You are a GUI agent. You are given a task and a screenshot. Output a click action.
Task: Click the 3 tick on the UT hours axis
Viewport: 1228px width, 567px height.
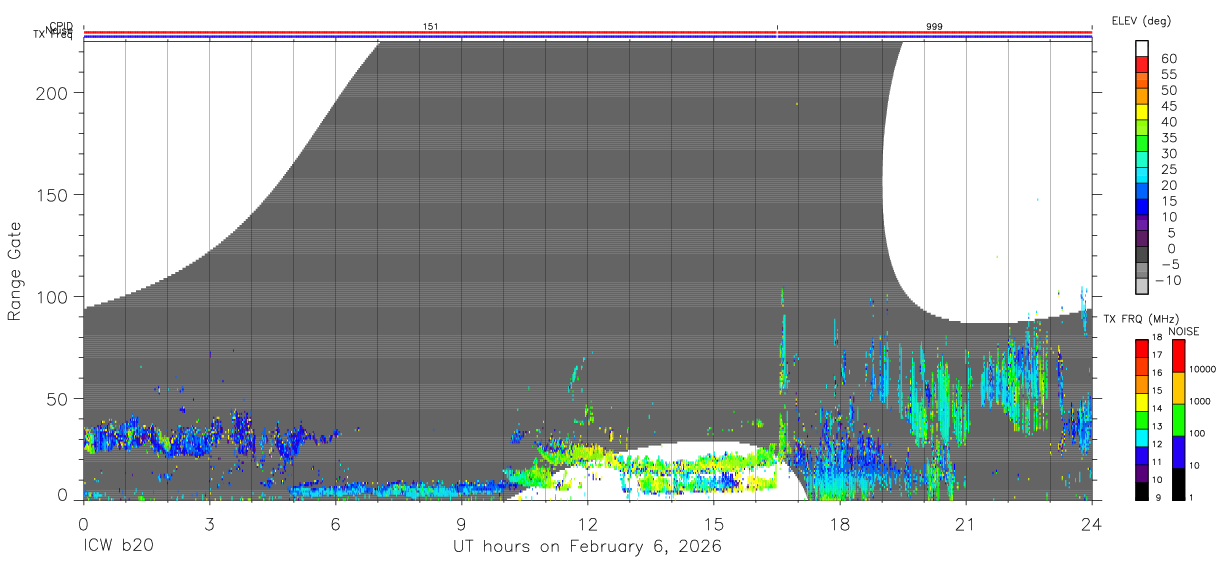(x=209, y=524)
